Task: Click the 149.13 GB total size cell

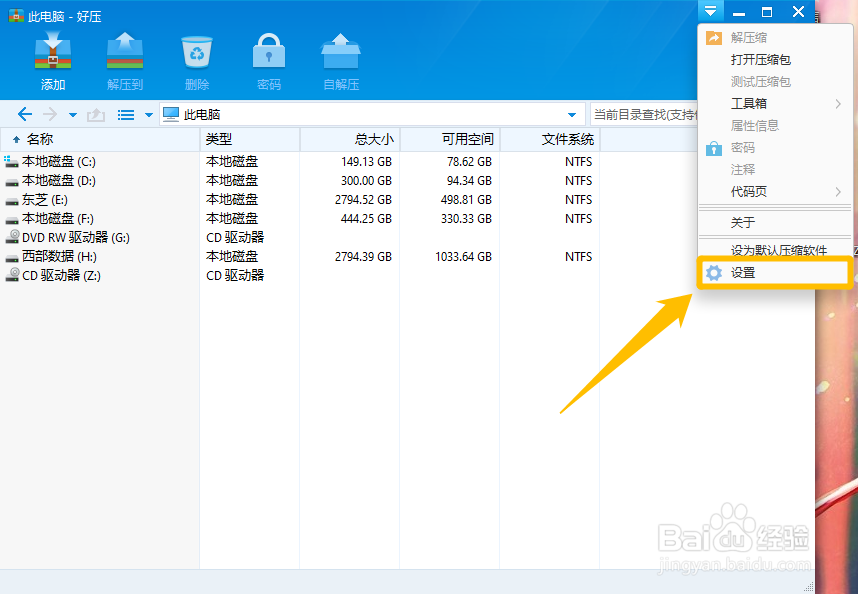Action: click(366, 162)
